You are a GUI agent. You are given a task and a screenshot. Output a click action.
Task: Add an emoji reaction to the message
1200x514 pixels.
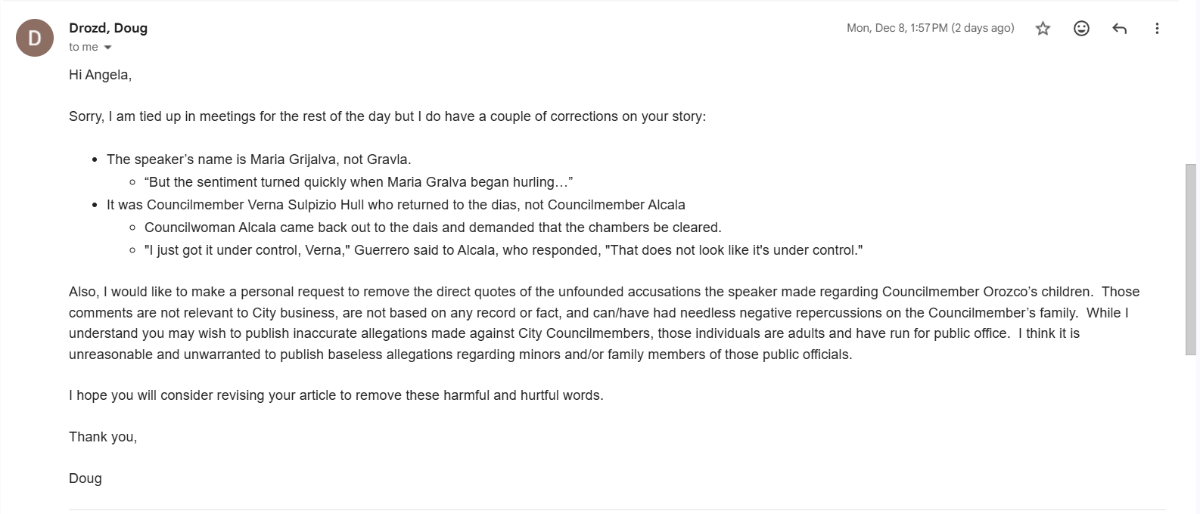tap(1081, 29)
